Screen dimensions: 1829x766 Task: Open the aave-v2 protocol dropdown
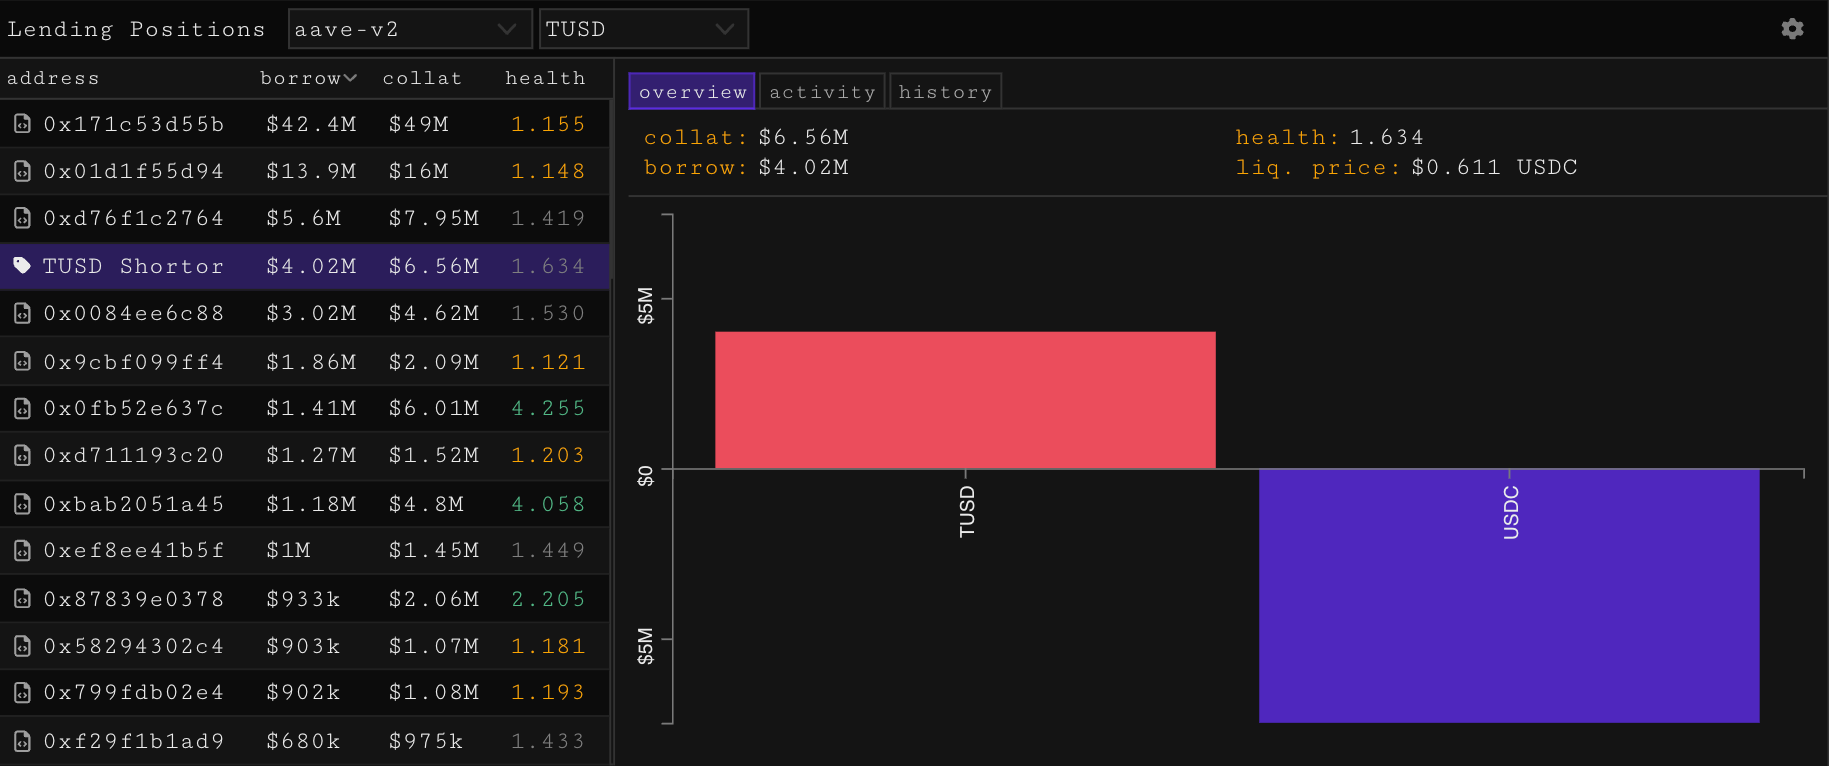409,29
